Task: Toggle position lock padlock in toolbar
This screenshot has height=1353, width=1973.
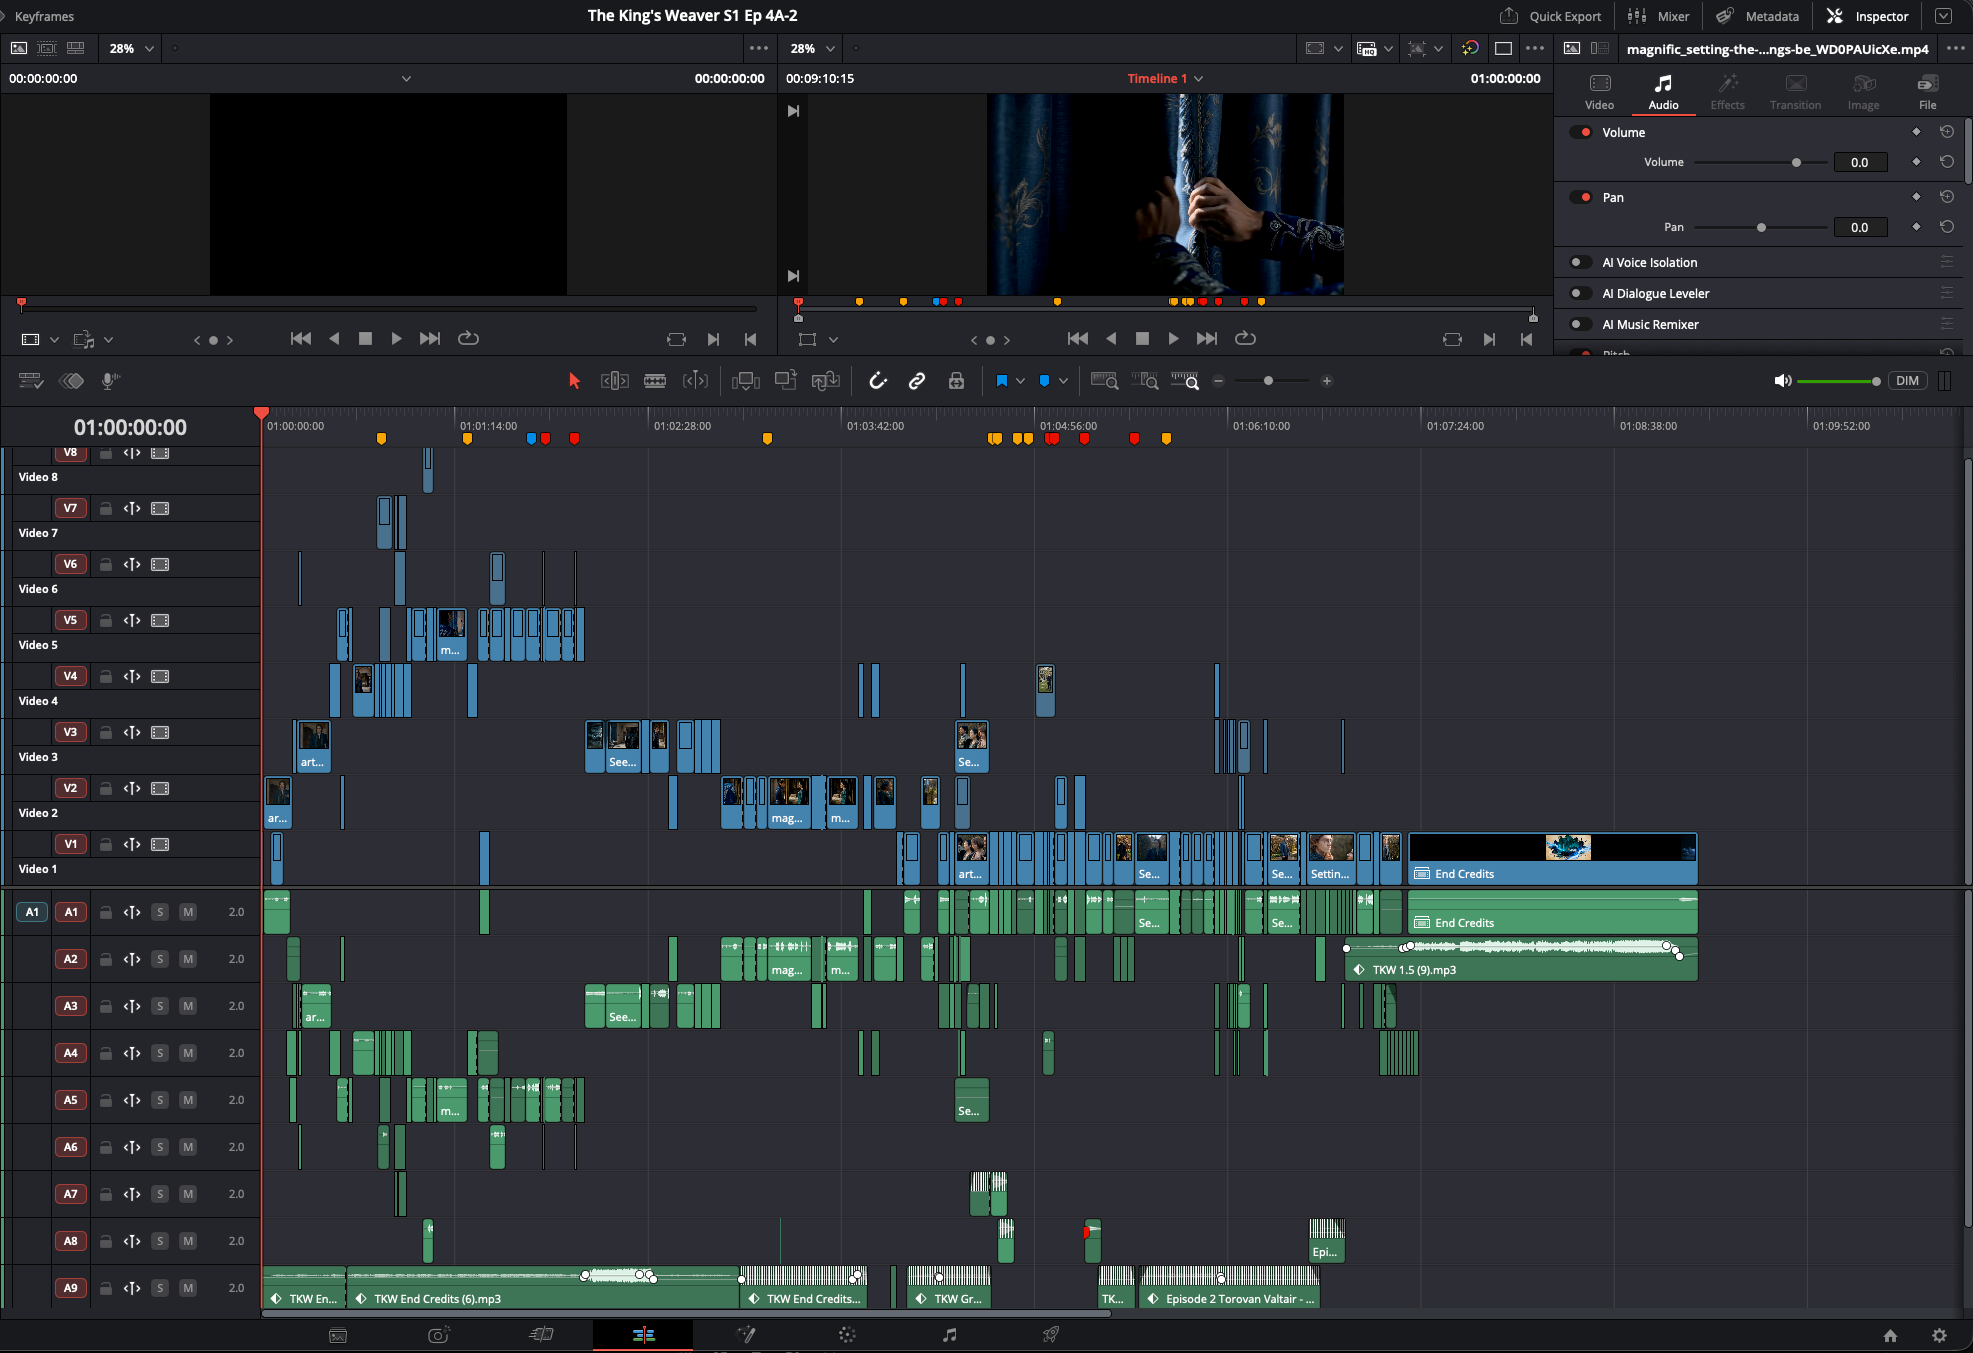Action: [957, 381]
